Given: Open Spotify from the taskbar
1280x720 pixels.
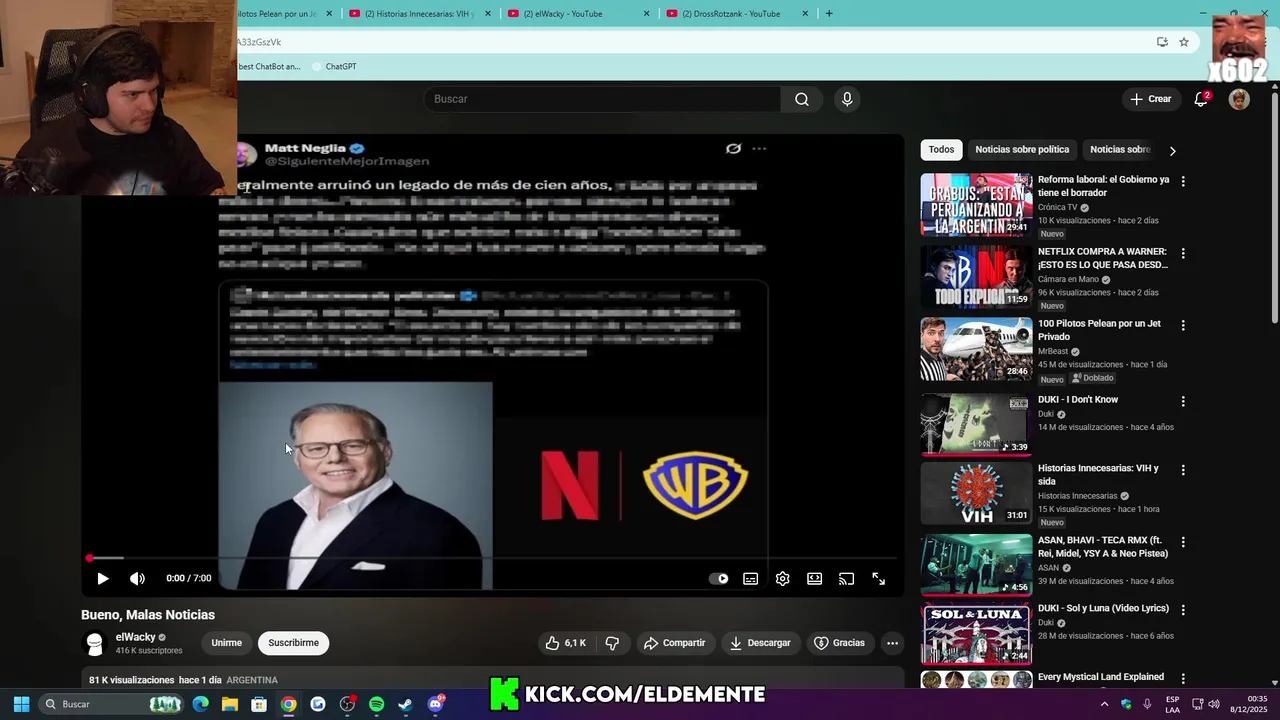Looking at the screenshot, I should pyautogui.click(x=376, y=704).
